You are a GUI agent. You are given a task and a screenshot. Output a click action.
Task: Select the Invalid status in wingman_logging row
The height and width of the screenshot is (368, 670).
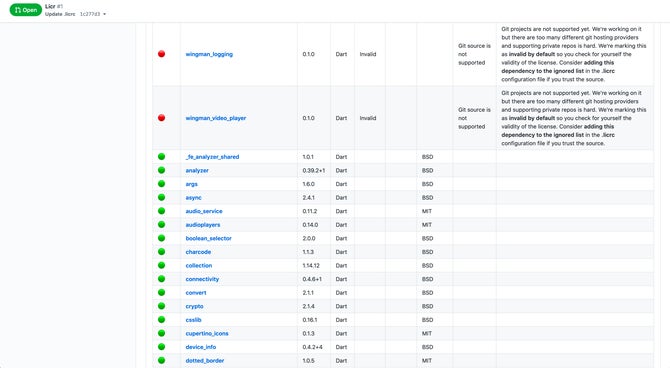368,54
